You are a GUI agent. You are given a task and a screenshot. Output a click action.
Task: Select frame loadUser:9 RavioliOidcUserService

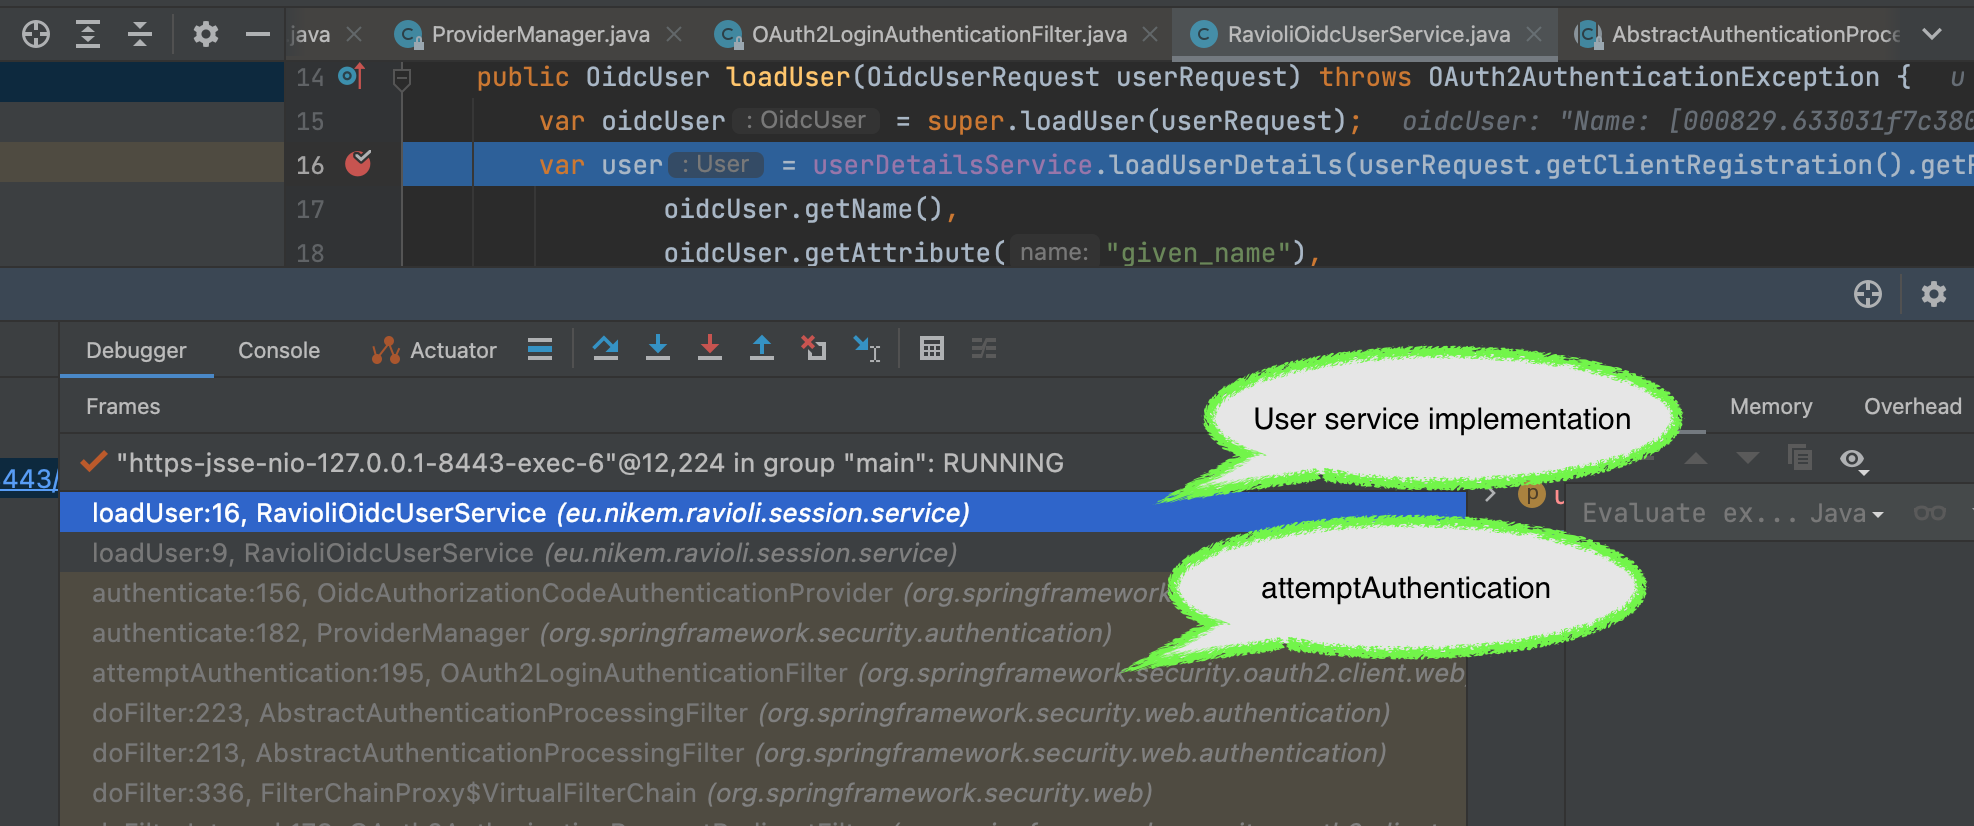(x=763, y=552)
